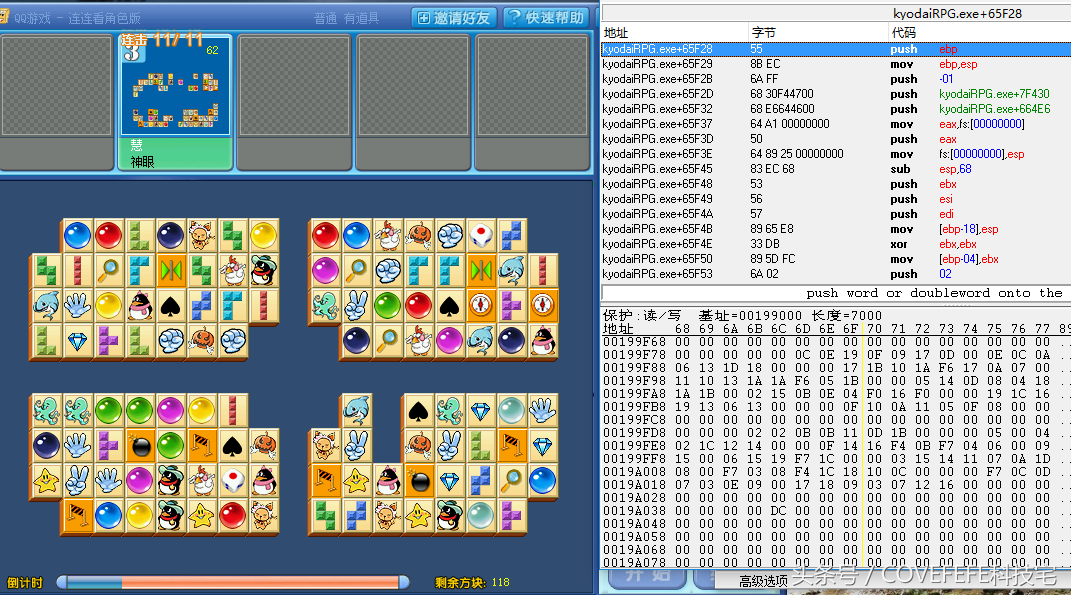Click the countdown timer progress bar
Image resolution: width=1071 pixels, height=595 pixels.
[x=233, y=582]
